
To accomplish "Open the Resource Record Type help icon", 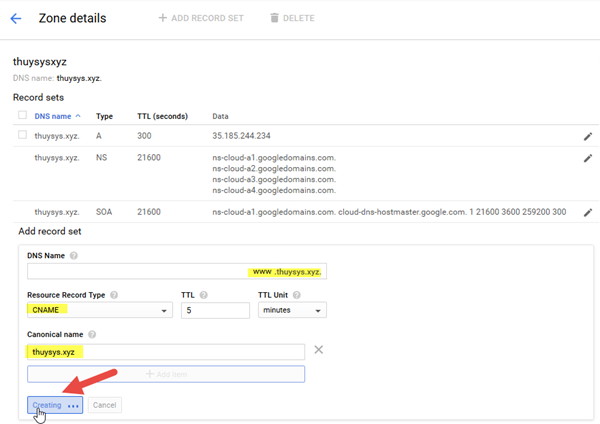I will click(114, 295).
